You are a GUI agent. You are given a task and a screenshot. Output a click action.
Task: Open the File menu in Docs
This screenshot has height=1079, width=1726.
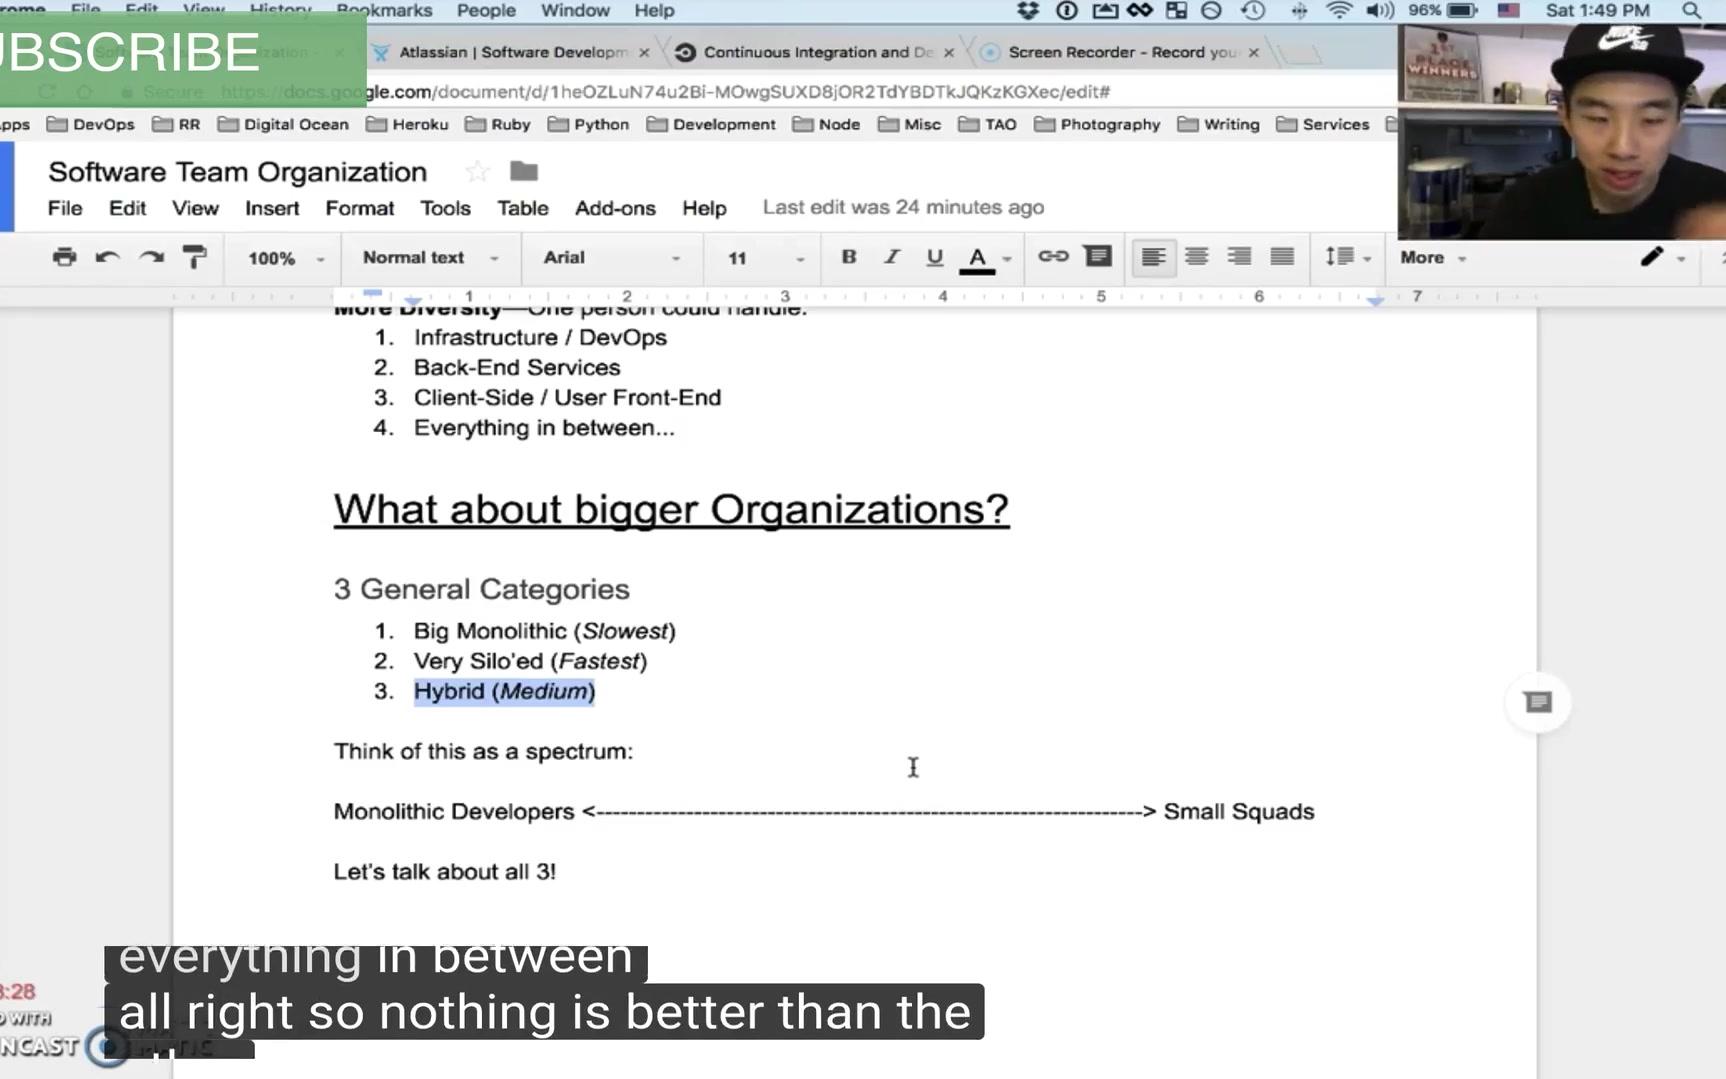[65, 208]
